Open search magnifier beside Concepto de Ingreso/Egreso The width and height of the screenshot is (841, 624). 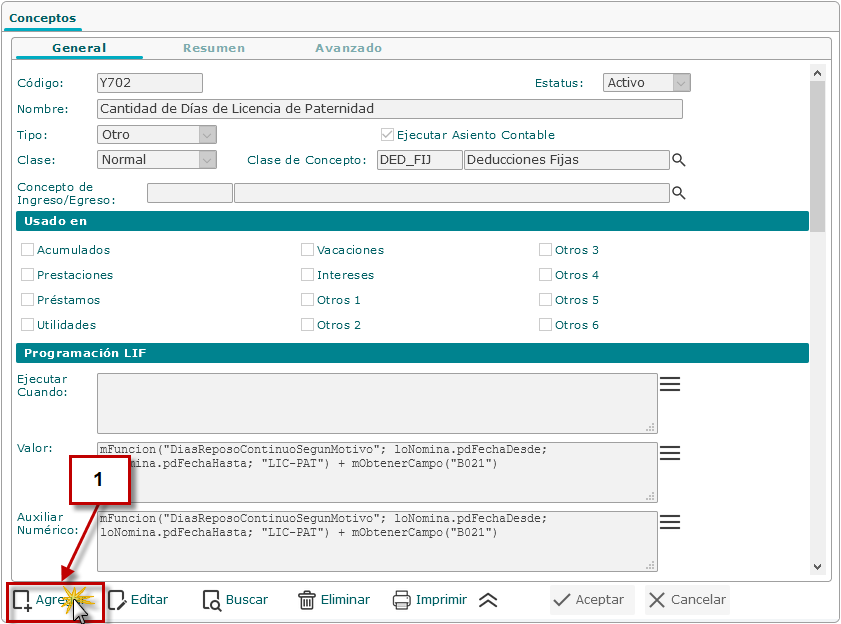pyautogui.click(x=679, y=193)
